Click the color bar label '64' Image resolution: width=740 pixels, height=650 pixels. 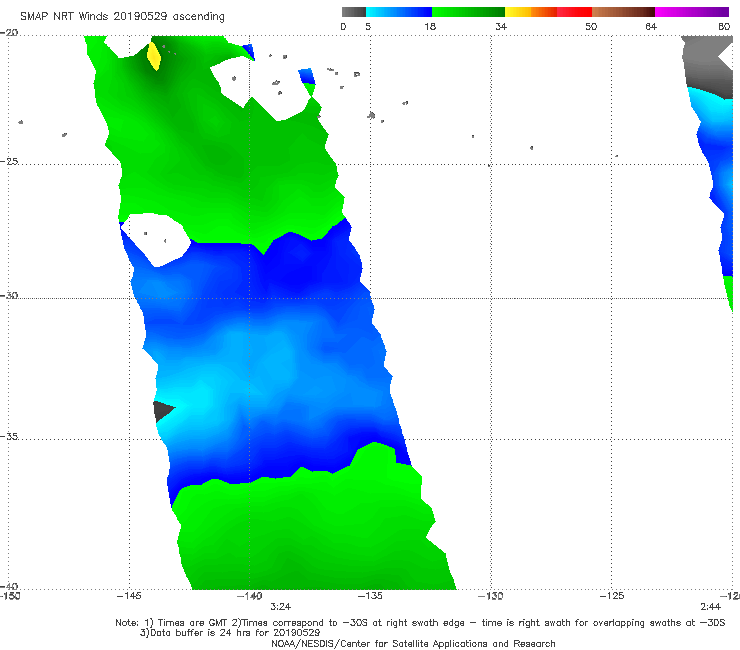(651, 26)
